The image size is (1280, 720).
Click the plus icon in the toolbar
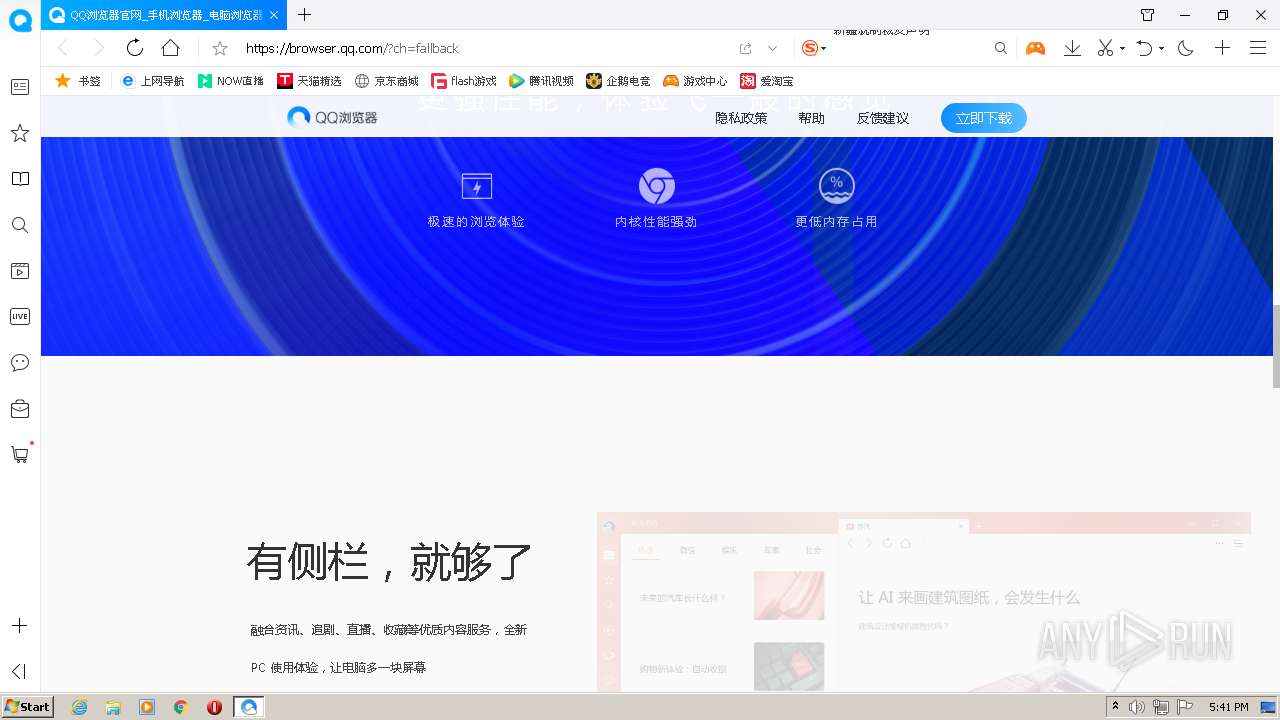click(x=1222, y=48)
